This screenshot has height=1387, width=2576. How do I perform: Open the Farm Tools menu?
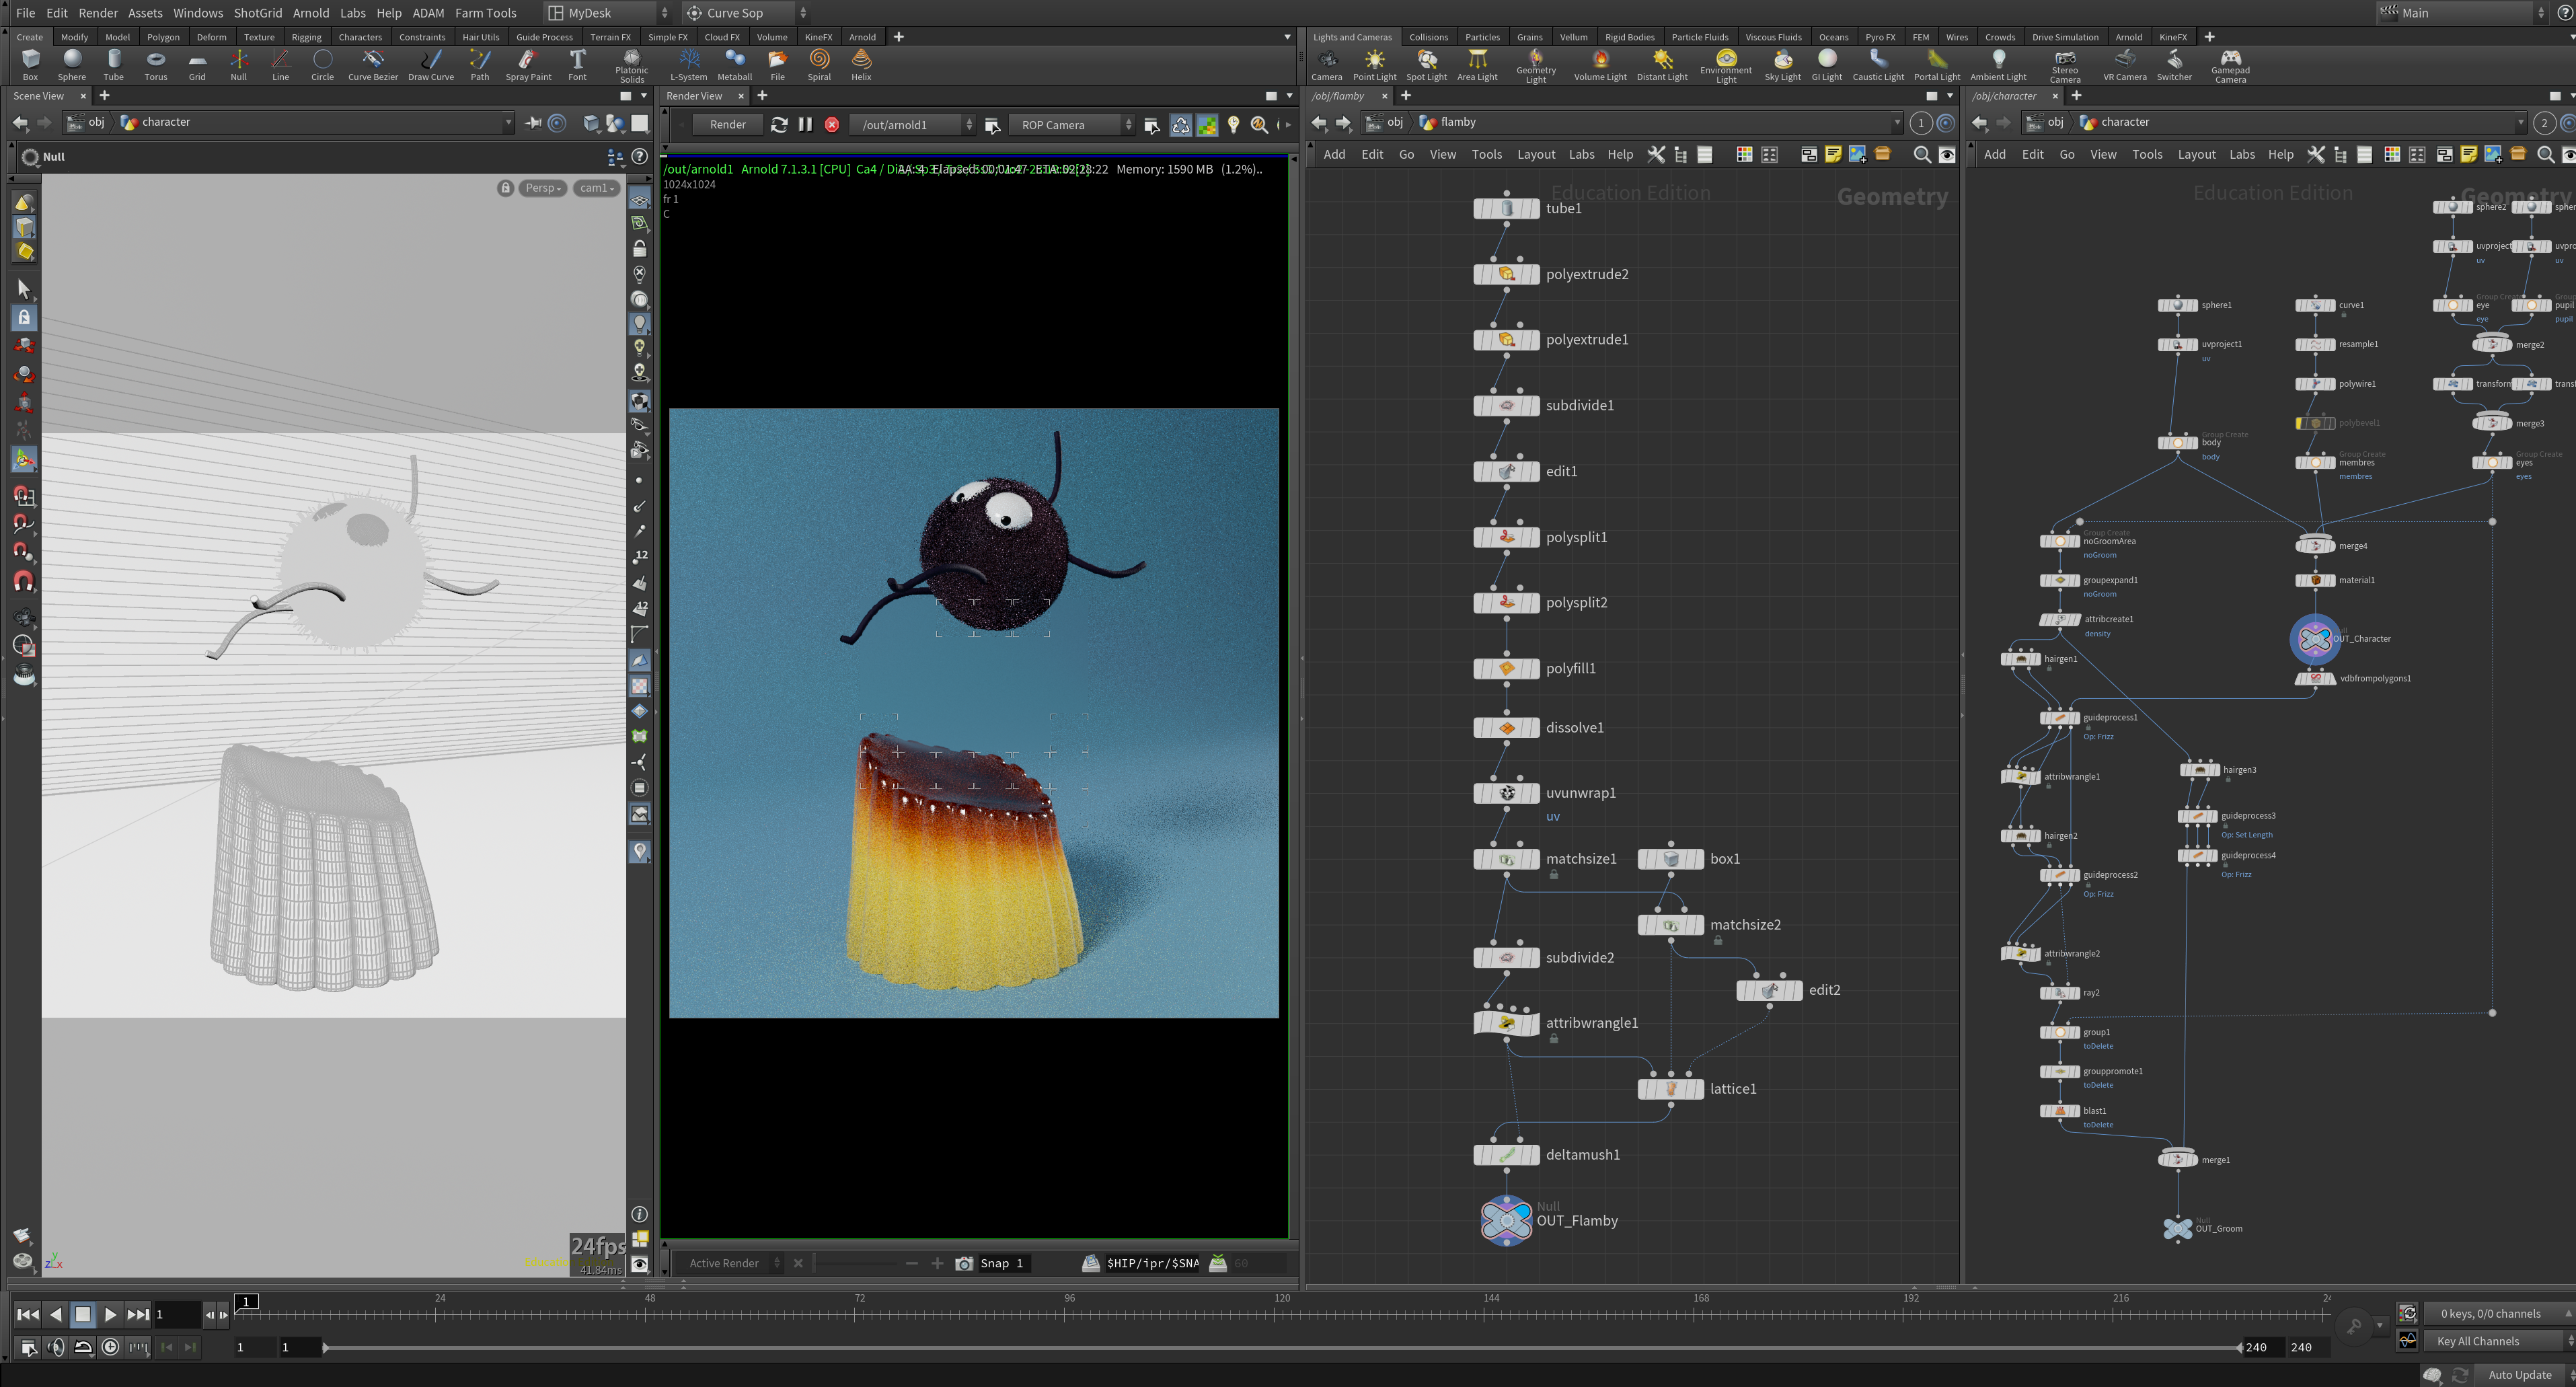point(485,13)
